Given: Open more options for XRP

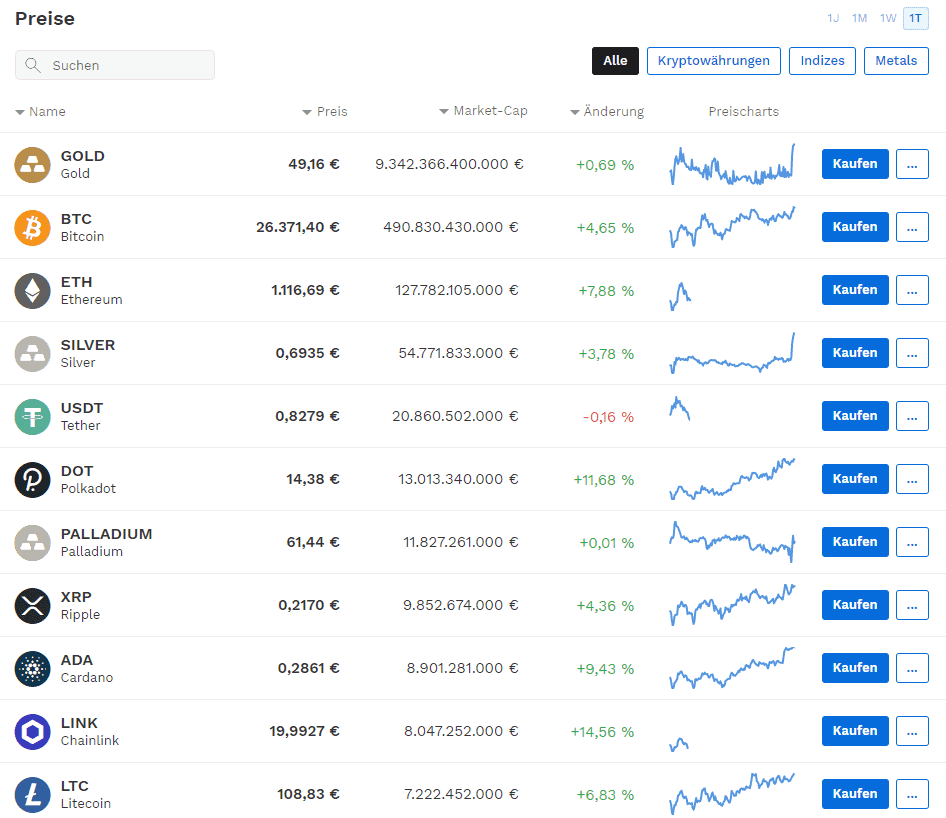Looking at the screenshot, I should click(x=912, y=605).
